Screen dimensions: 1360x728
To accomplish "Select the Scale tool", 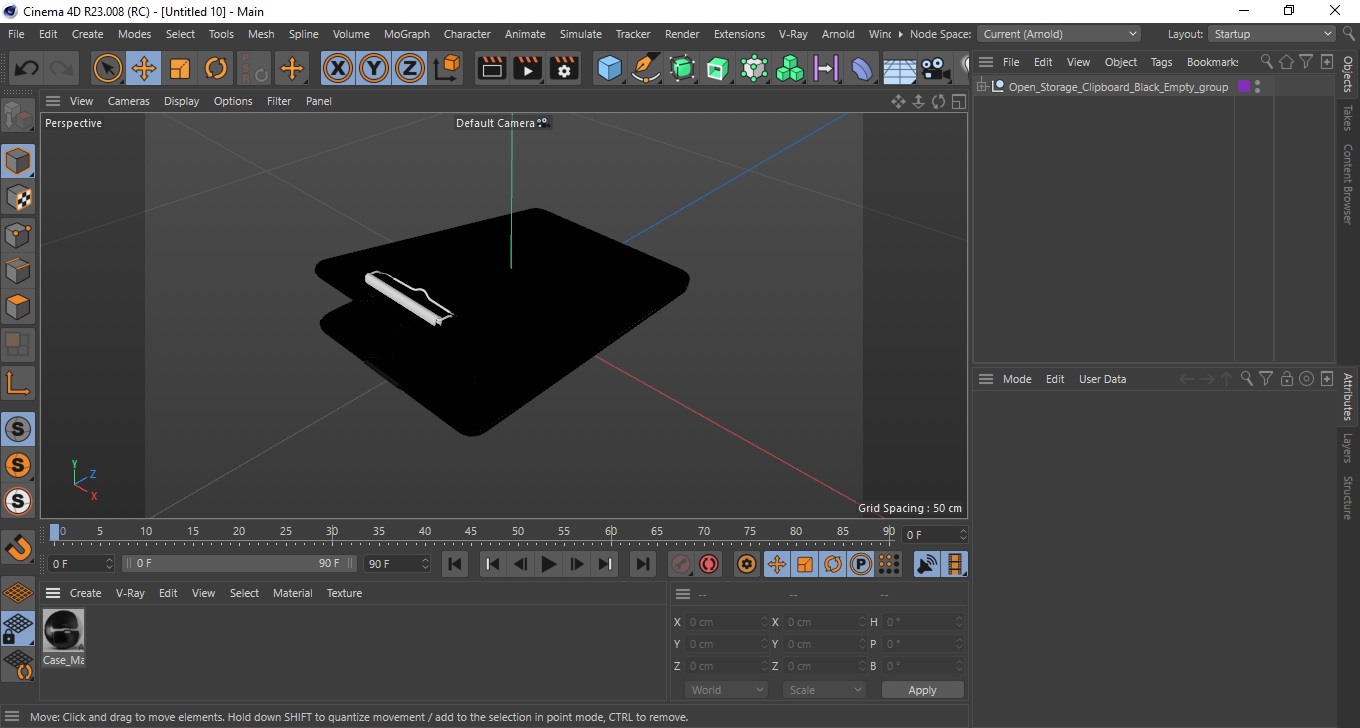I will (x=180, y=69).
